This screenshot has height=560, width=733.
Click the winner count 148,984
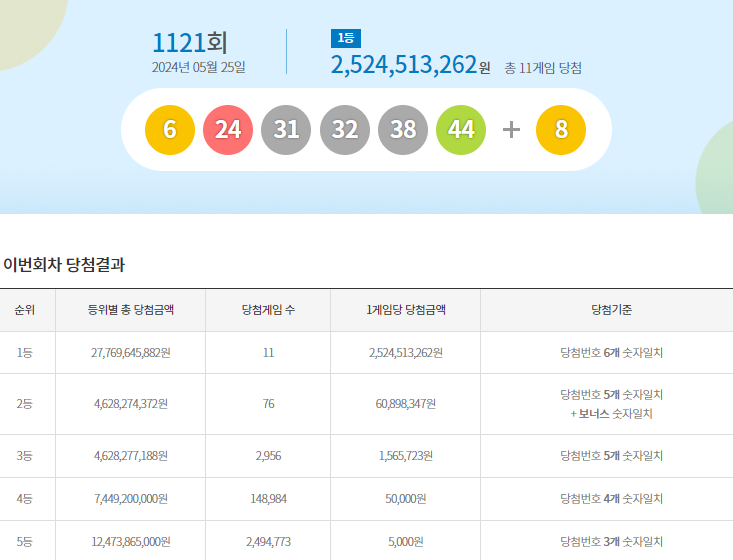click(x=268, y=499)
